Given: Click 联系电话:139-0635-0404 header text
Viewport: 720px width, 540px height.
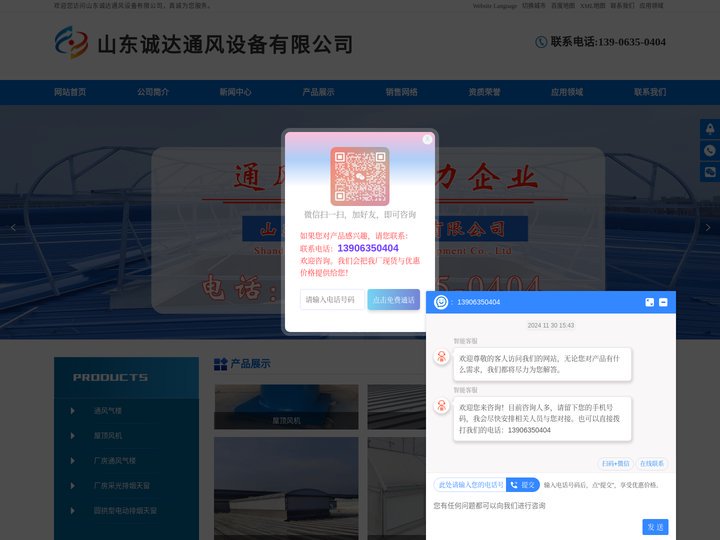Looking at the screenshot, I should click(x=608, y=42).
